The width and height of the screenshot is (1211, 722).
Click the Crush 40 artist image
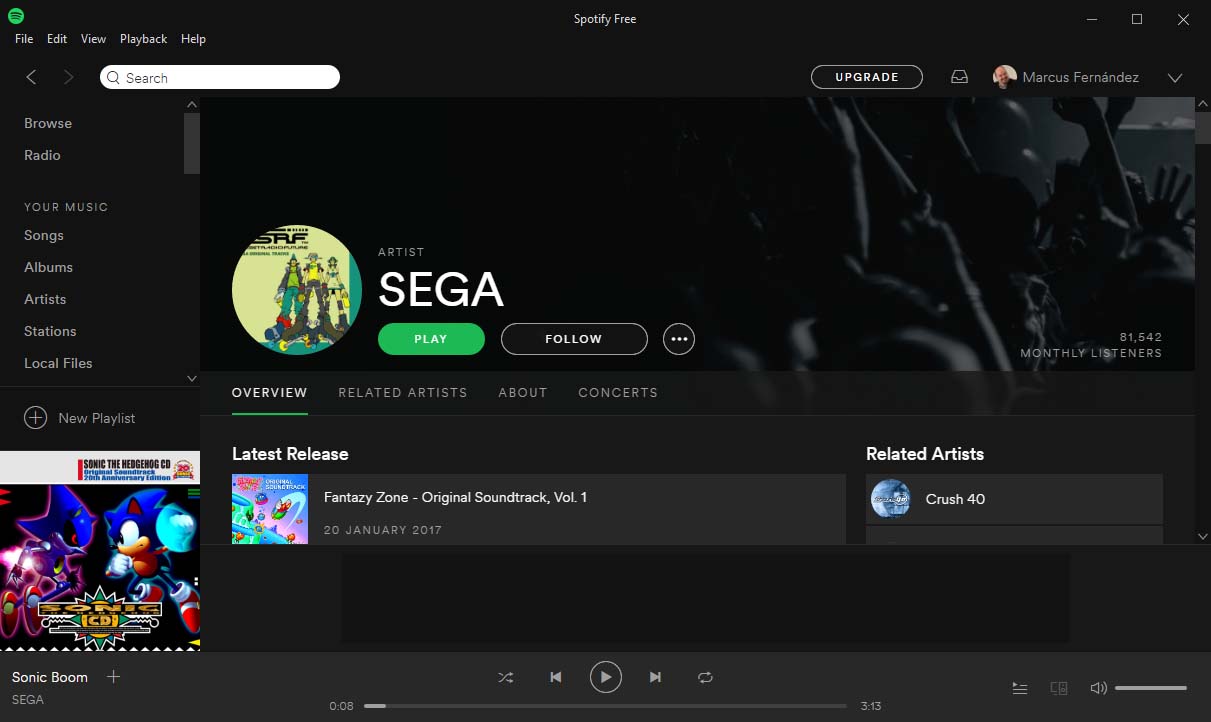[x=890, y=499]
